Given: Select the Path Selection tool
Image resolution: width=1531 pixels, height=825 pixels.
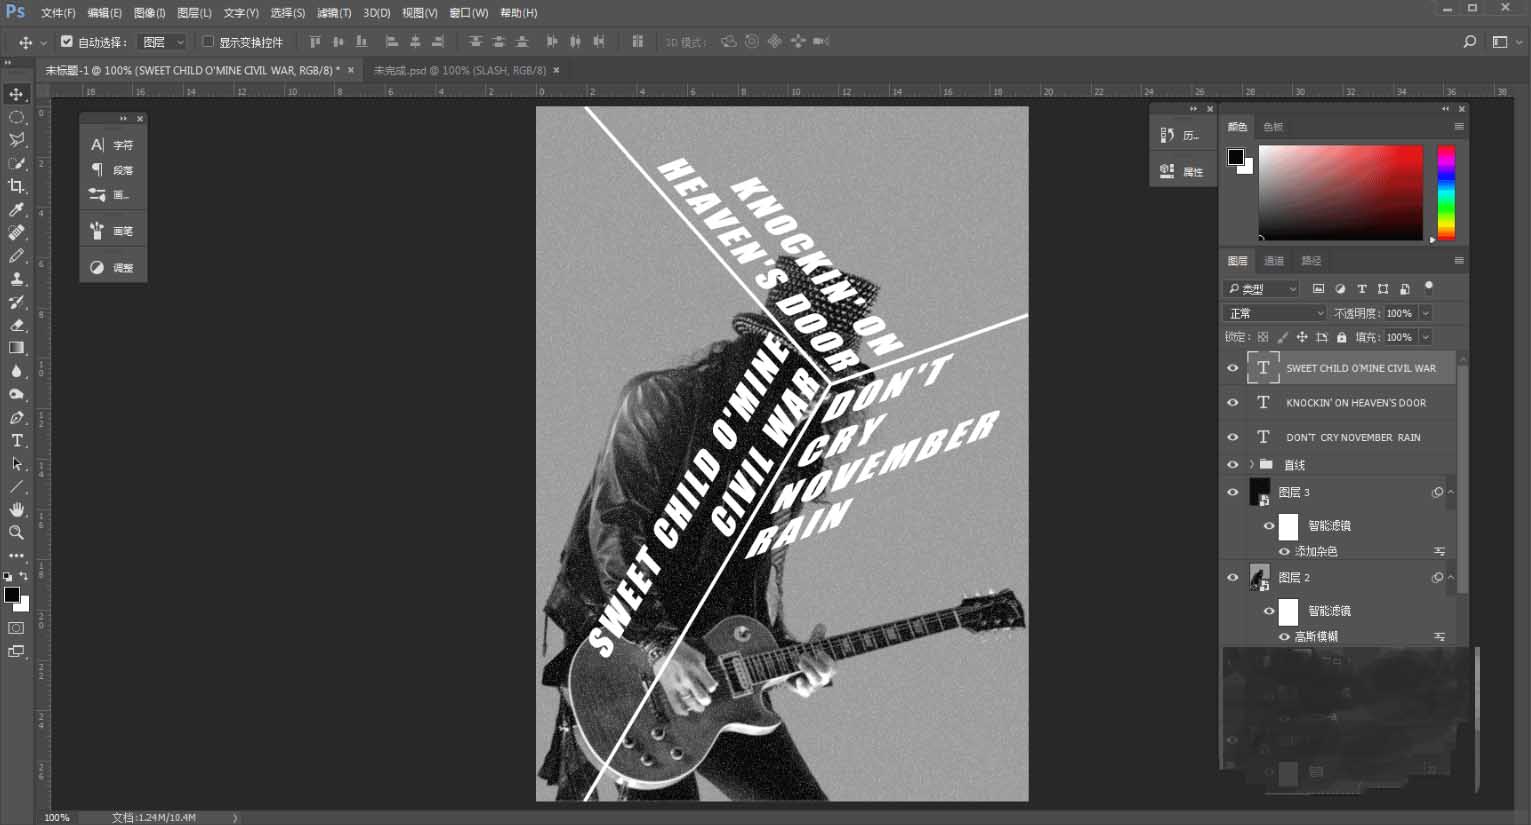Looking at the screenshot, I should coord(16,464).
